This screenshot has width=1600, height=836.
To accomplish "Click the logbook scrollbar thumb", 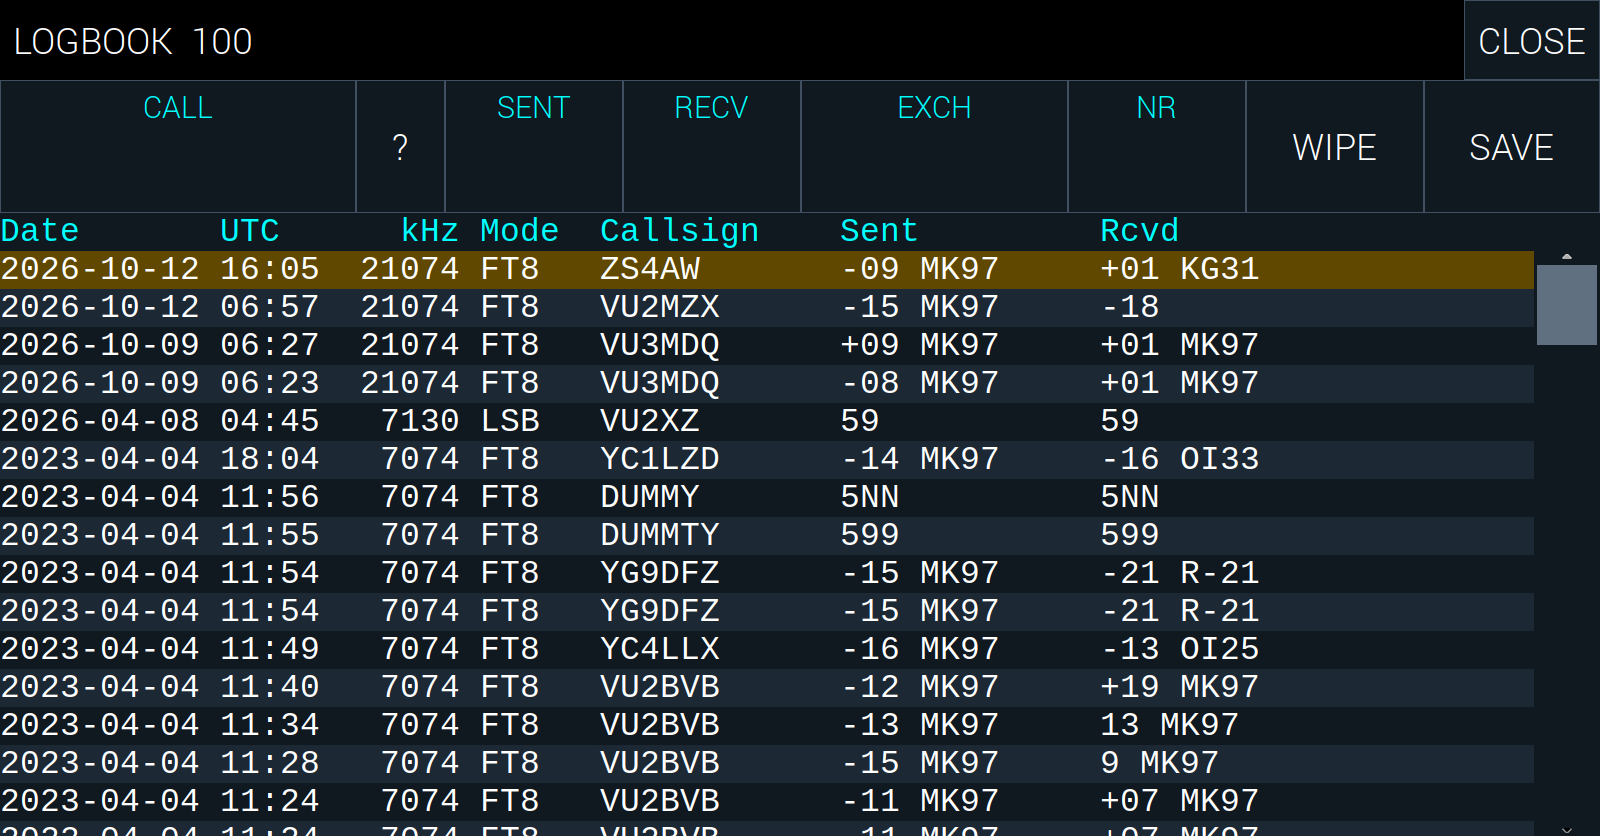I will click(1567, 305).
